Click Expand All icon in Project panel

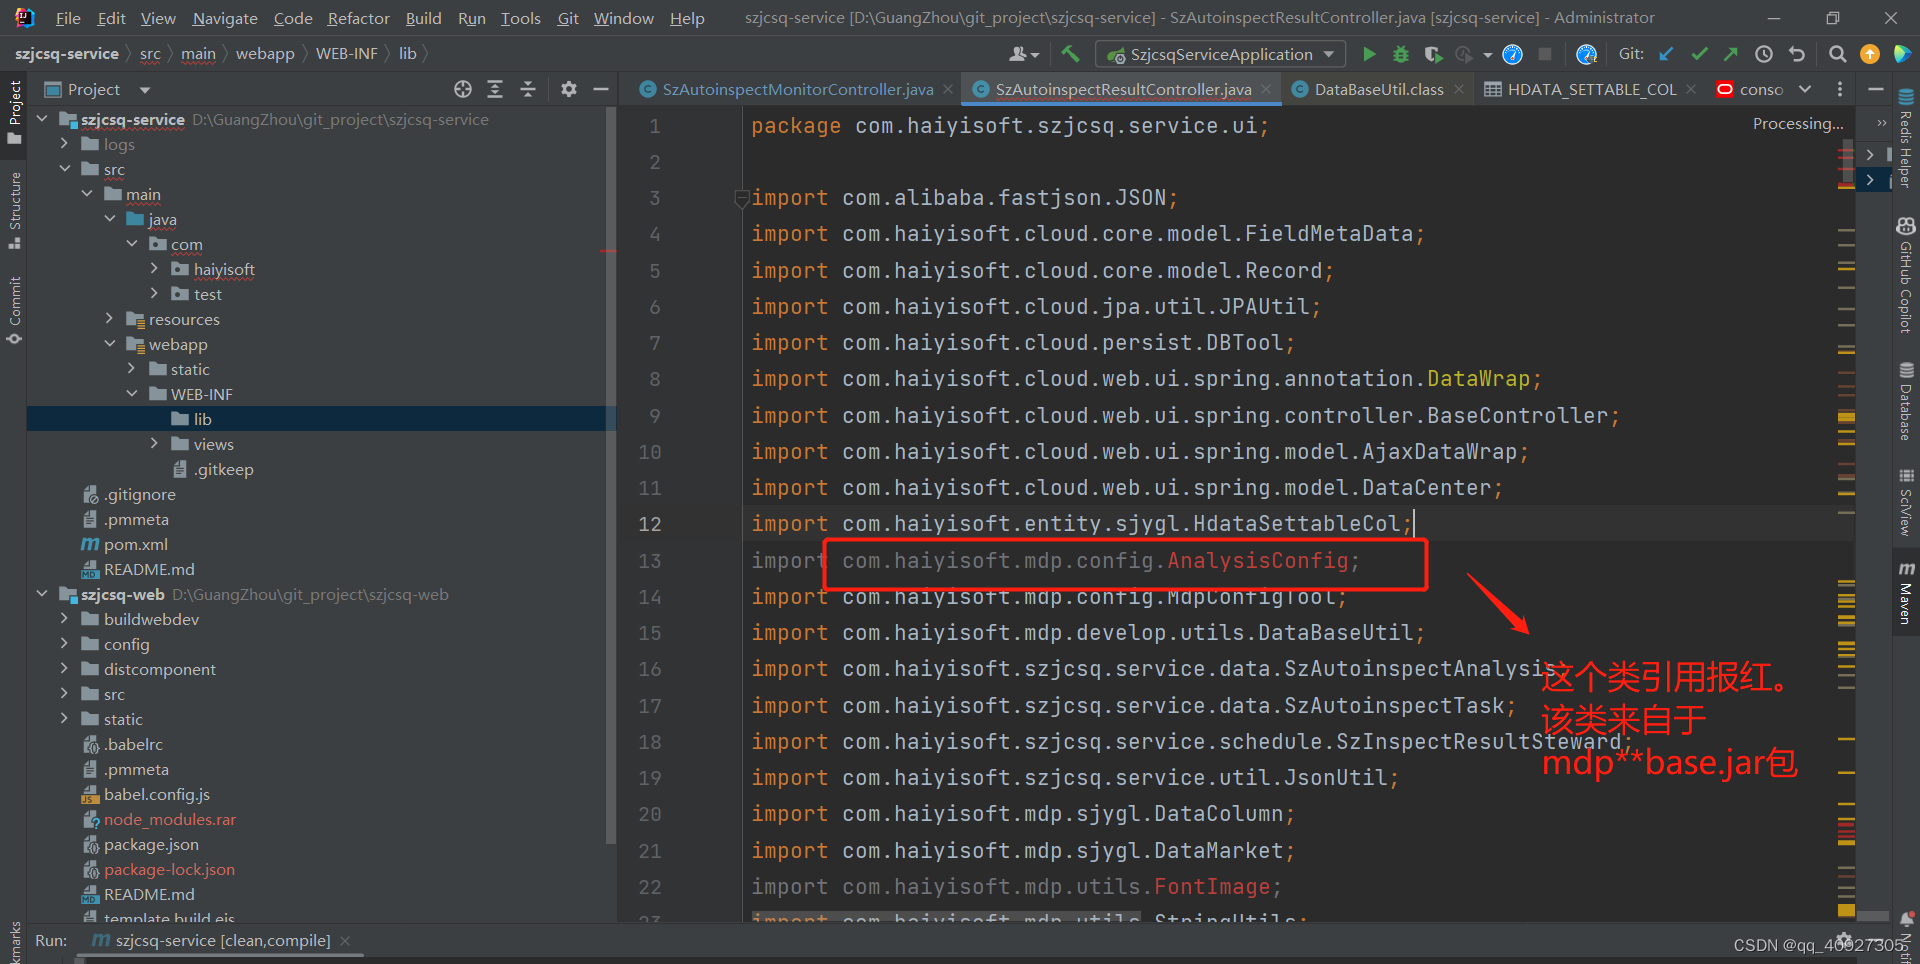[495, 89]
